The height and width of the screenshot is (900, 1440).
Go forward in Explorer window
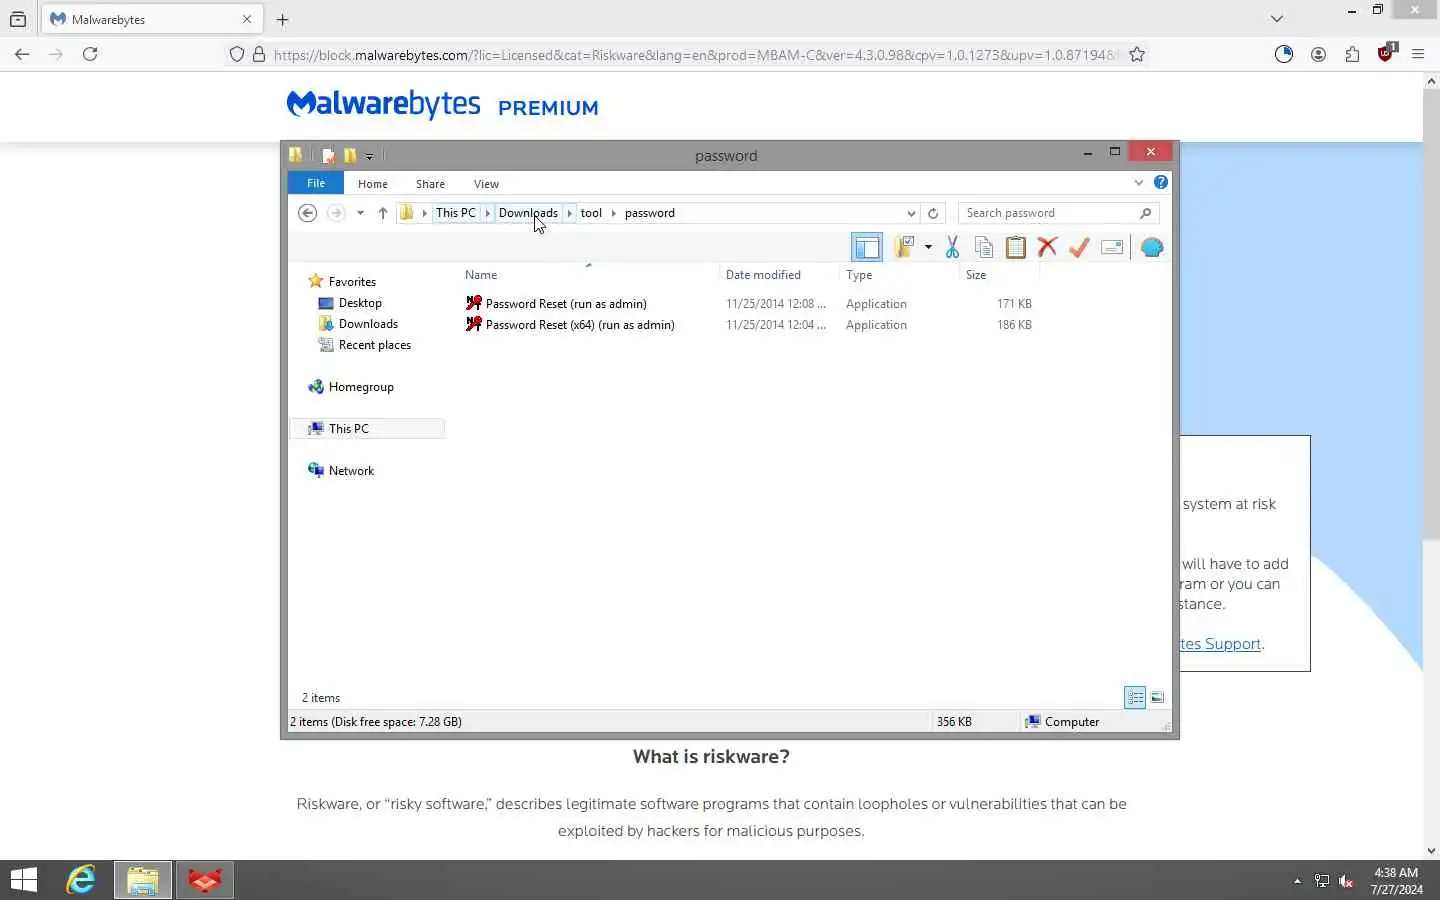pos(336,213)
